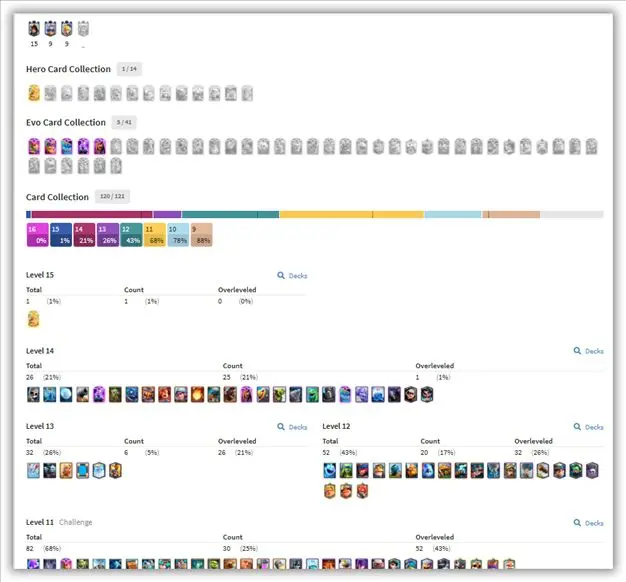The height and width of the screenshot is (582, 626).
Task: Open Decks link for Level 15
Action: point(292,275)
